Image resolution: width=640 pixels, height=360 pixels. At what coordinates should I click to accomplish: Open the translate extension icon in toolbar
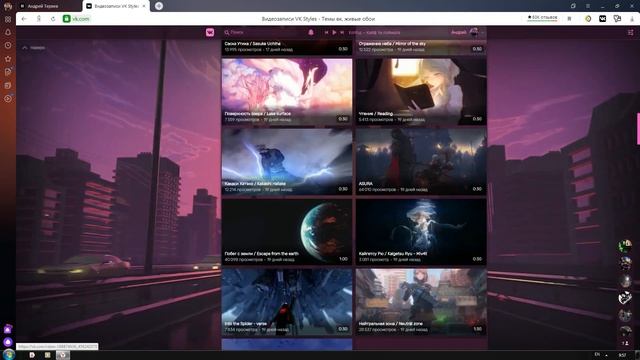(617, 19)
